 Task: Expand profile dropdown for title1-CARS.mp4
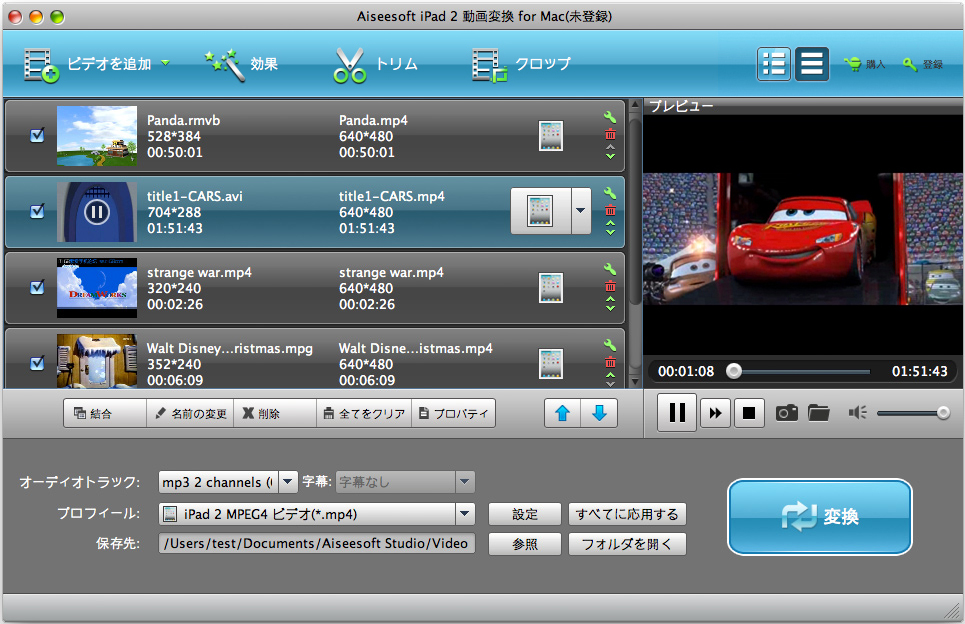(x=581, y=211)
